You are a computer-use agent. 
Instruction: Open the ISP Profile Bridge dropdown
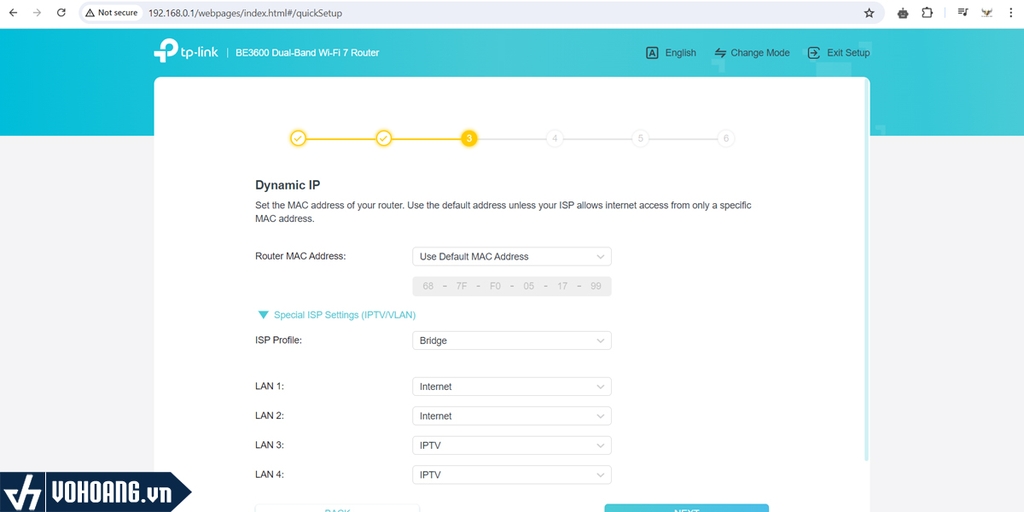(512, 341)
